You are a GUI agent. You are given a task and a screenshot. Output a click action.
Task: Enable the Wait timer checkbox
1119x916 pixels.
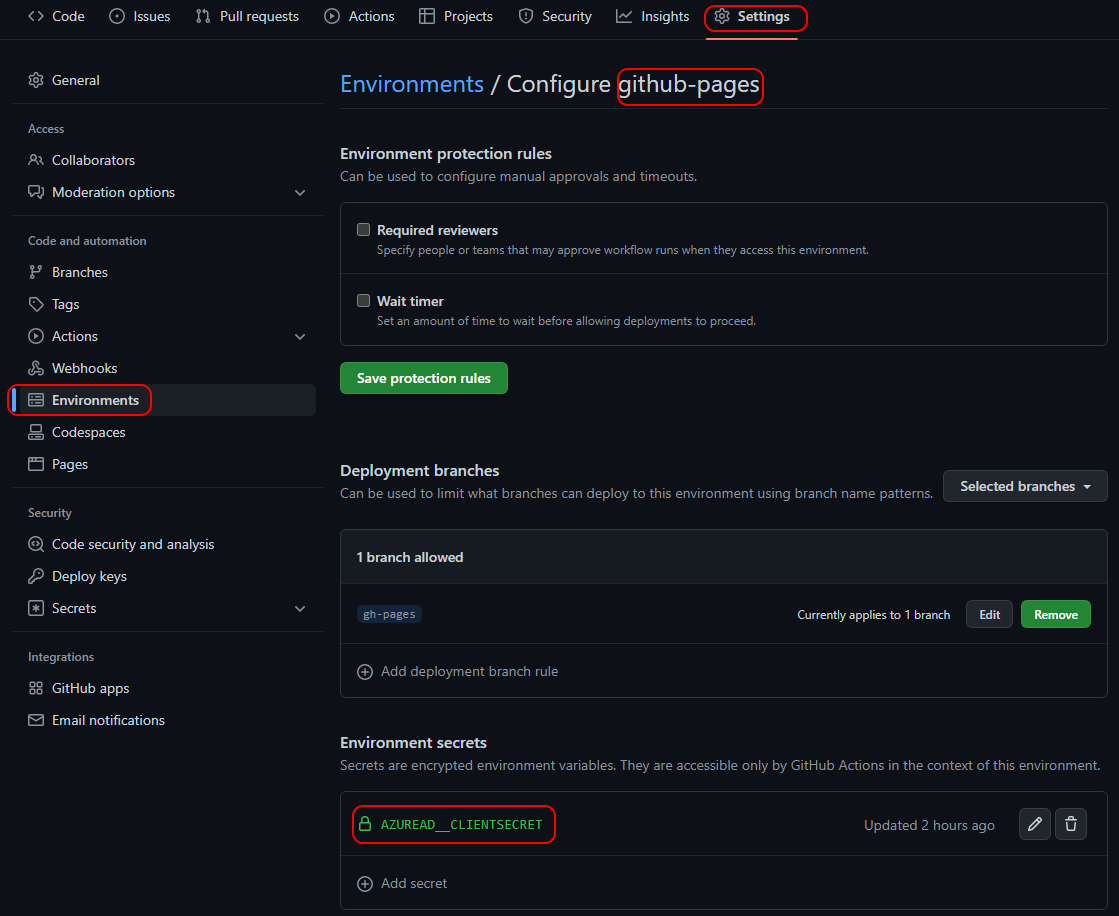coord(363,300)
